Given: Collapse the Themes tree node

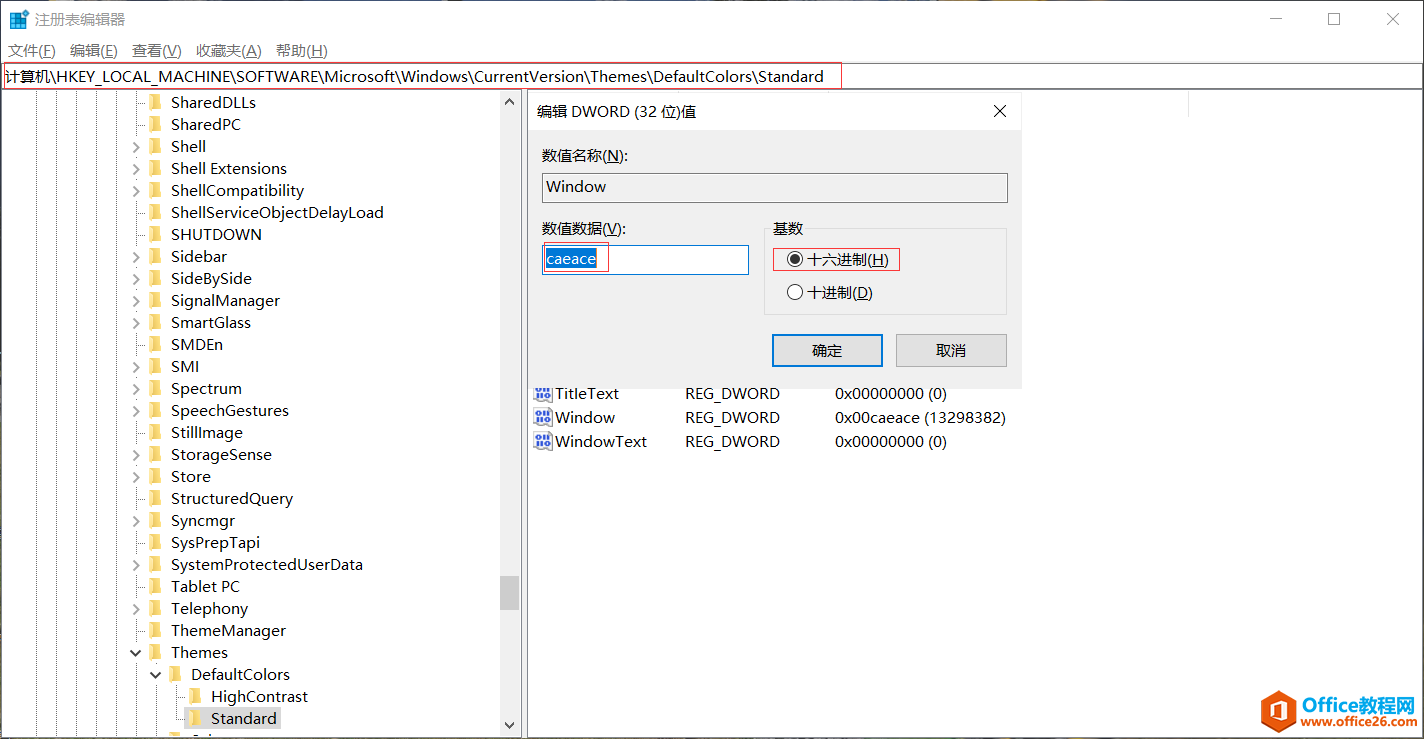Looking at the screenshot, I should coord(136,652).
